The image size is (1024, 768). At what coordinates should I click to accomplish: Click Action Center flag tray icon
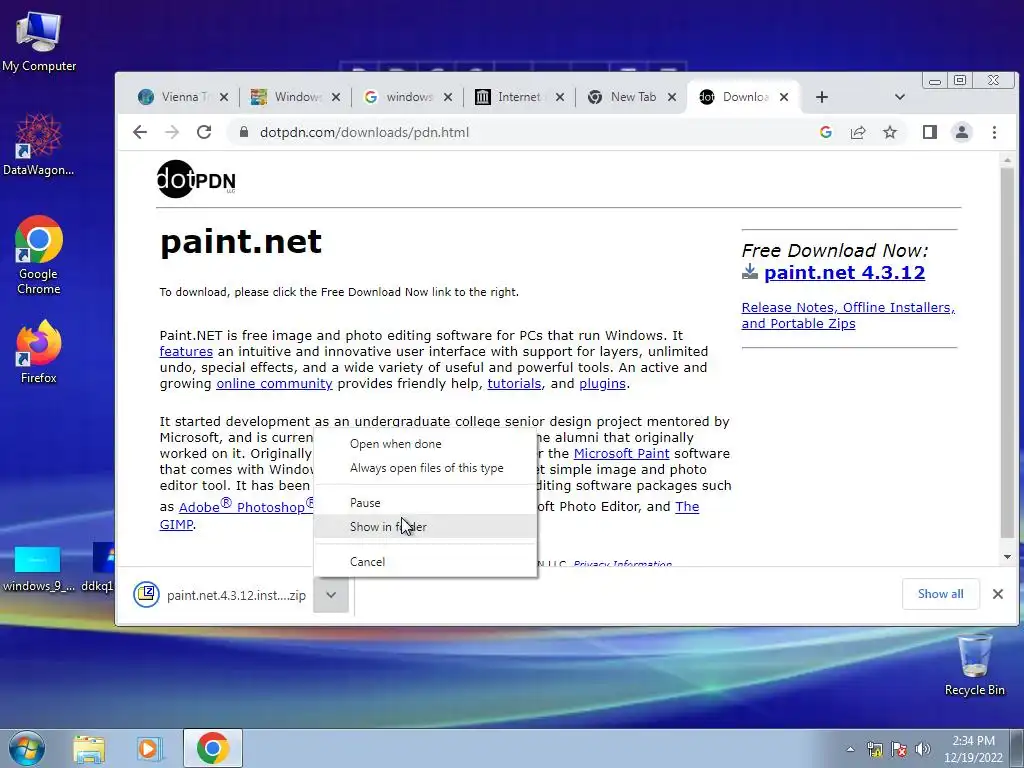click(899, 749)
